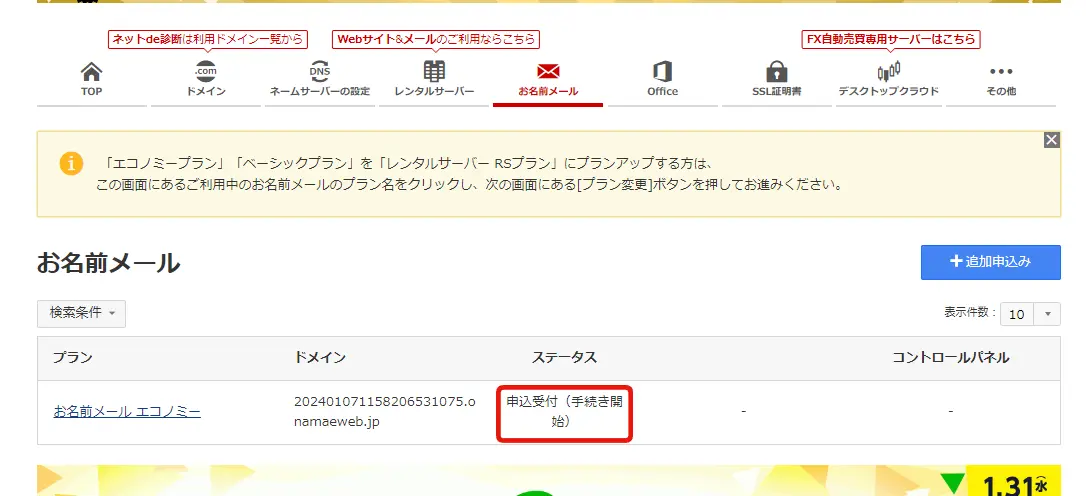Close the yellow notice banner
The image size is (1086, 496).
(1051, 140)
